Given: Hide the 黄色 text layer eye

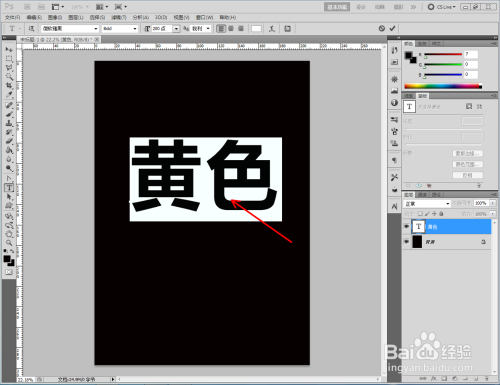Looking at the screenshot, I should (x=406, y=226).
